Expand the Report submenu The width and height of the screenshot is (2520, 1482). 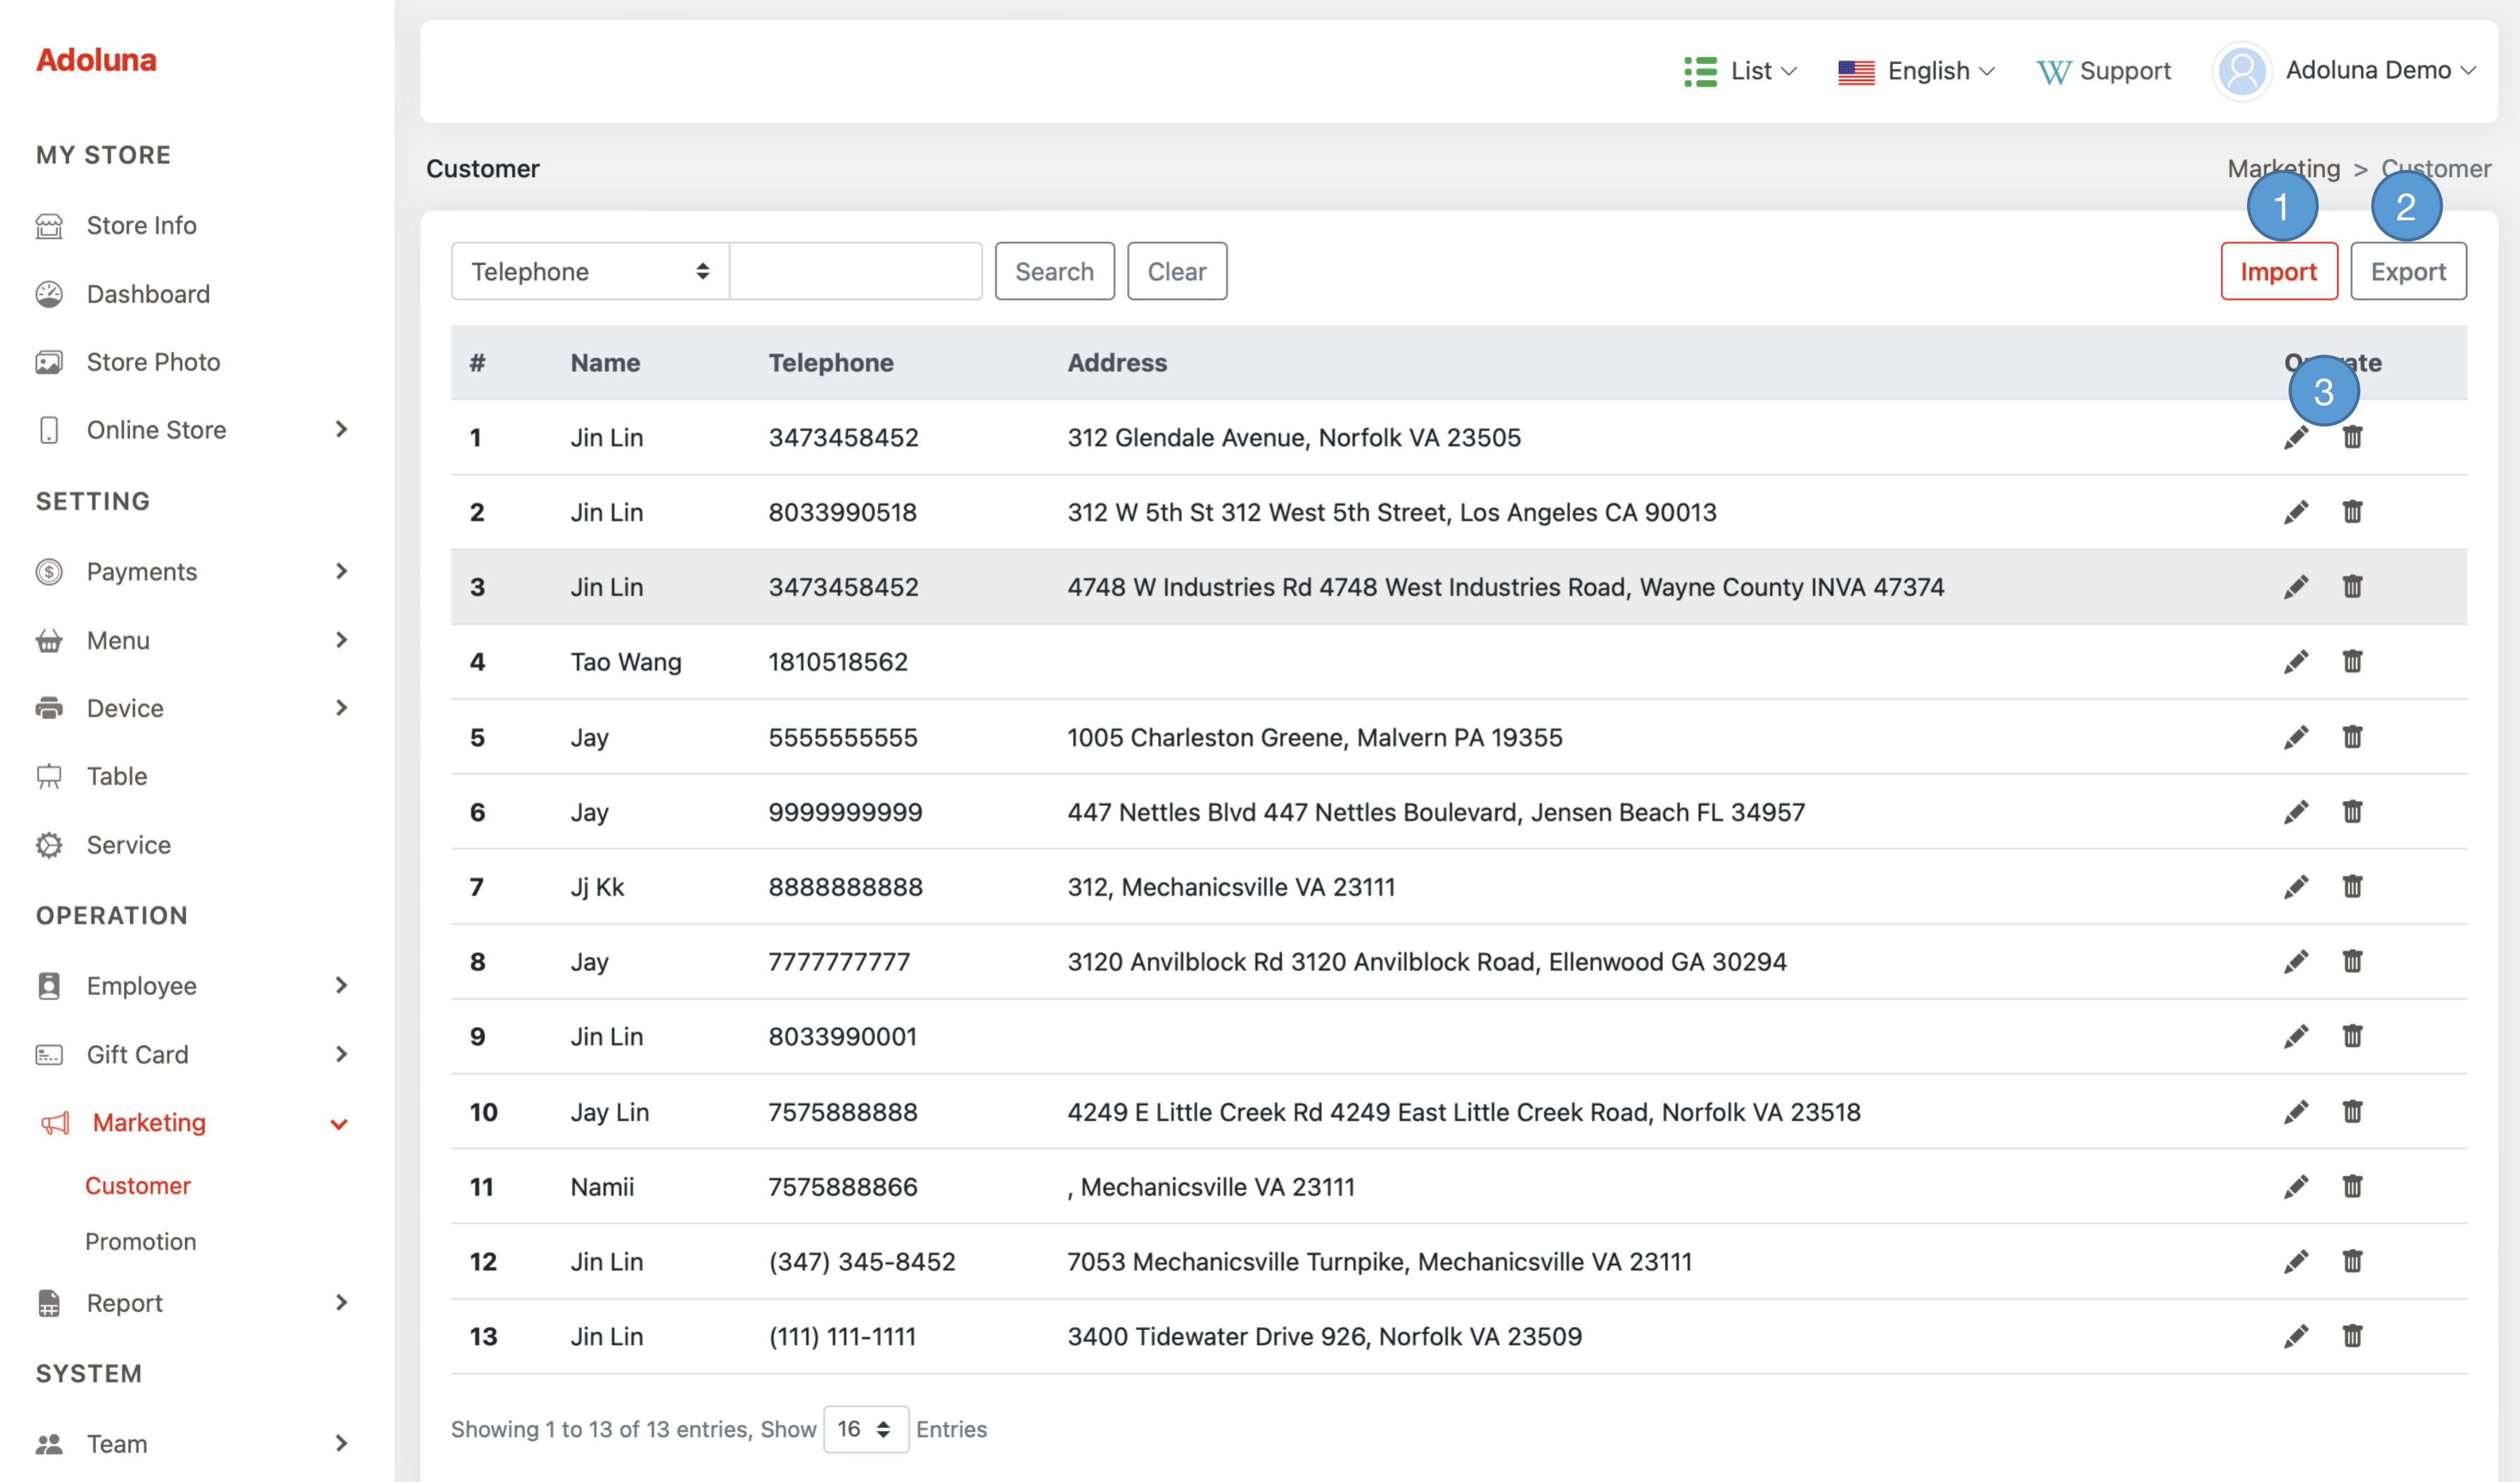click(341, 1302)
